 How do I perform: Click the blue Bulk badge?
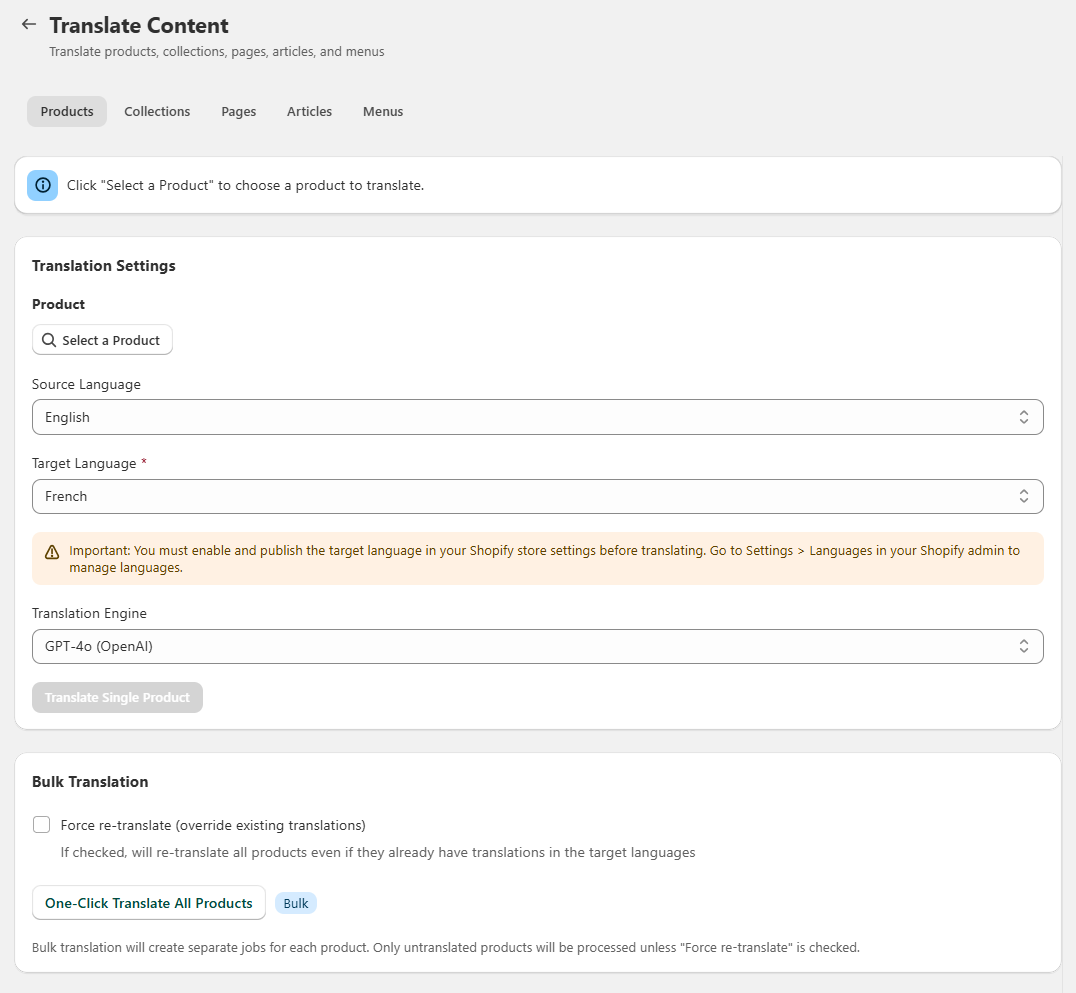296,903
